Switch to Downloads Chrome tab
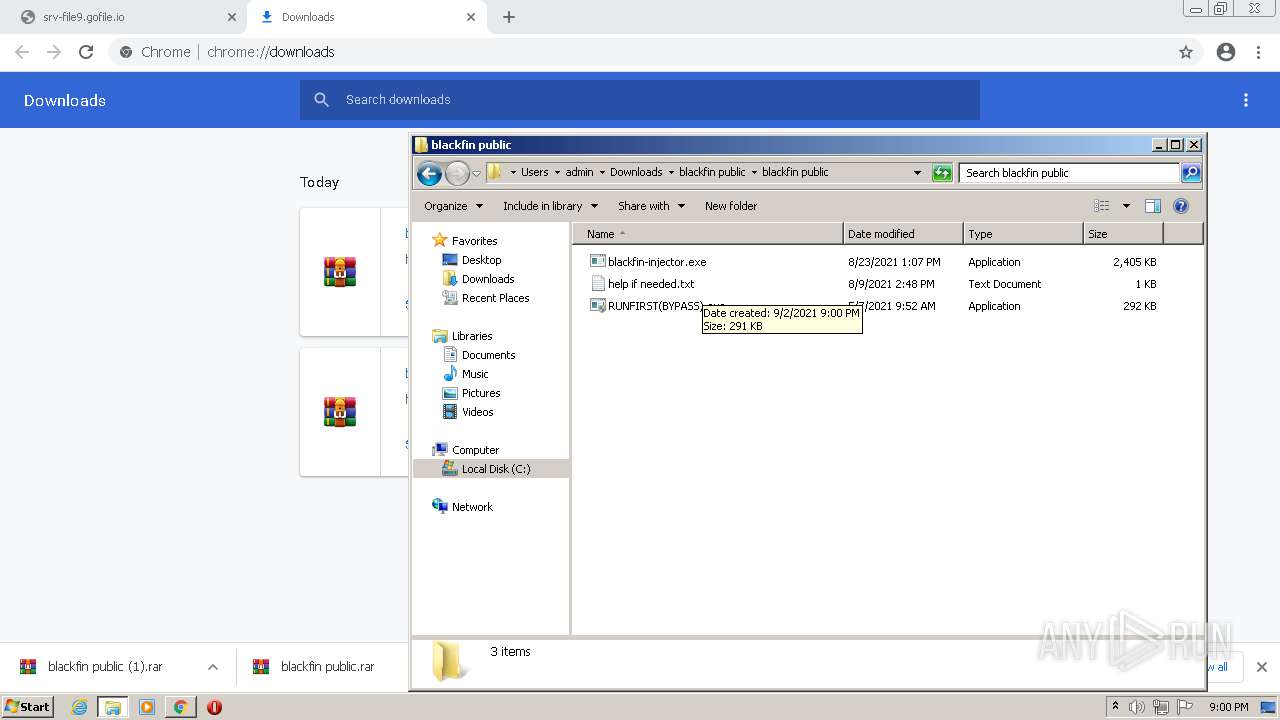Viewport: 1280px width, 720px height. point(366,17)
